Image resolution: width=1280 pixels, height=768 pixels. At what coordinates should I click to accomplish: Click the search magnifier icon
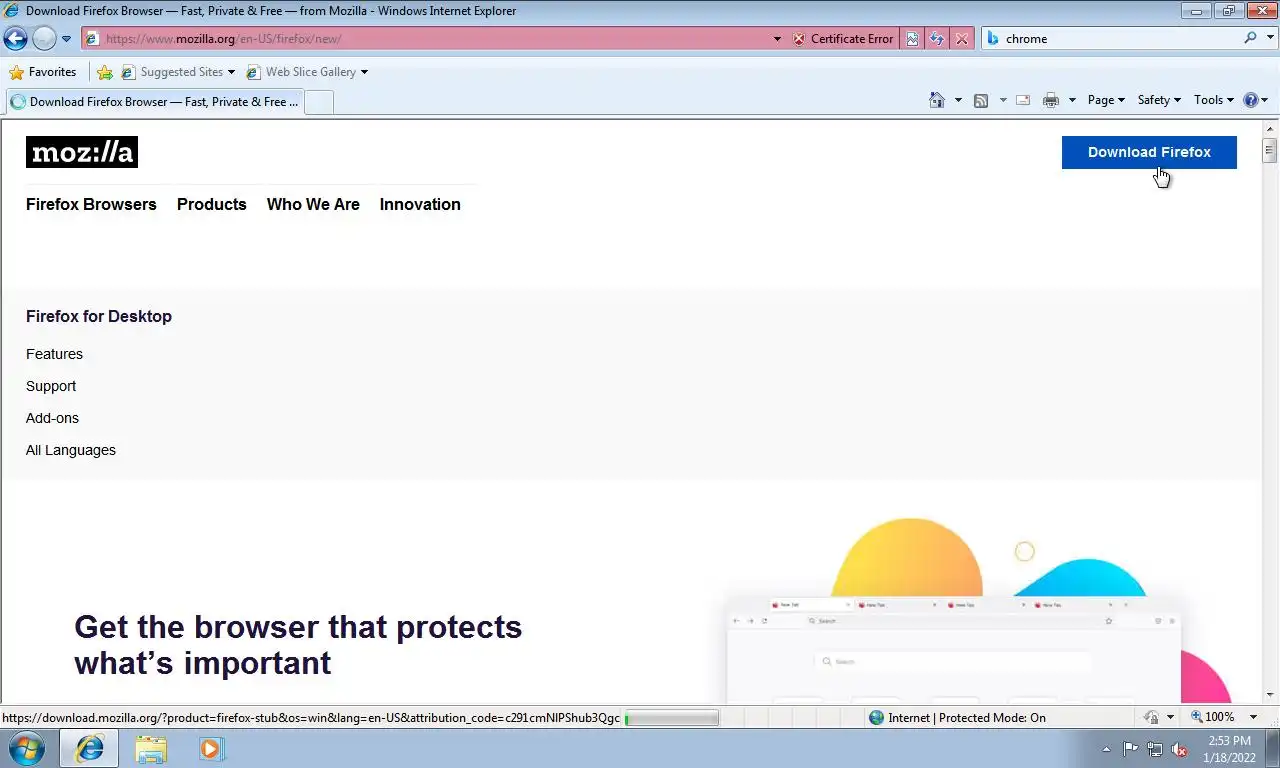click(1250, 38)
